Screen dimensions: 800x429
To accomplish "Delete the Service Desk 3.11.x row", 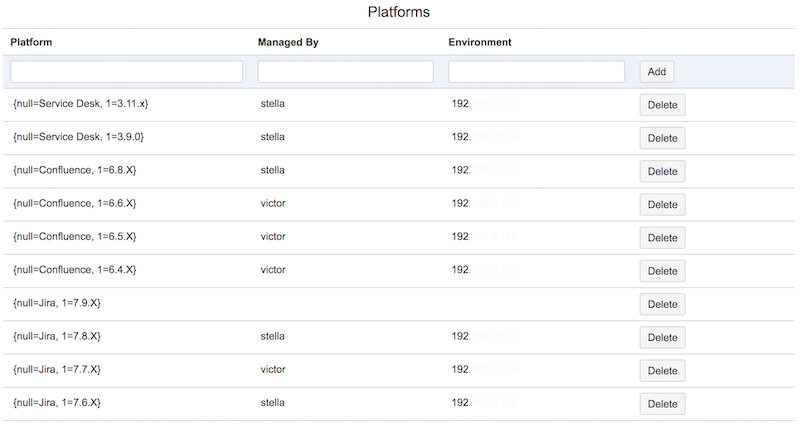I will click(662, 105).
